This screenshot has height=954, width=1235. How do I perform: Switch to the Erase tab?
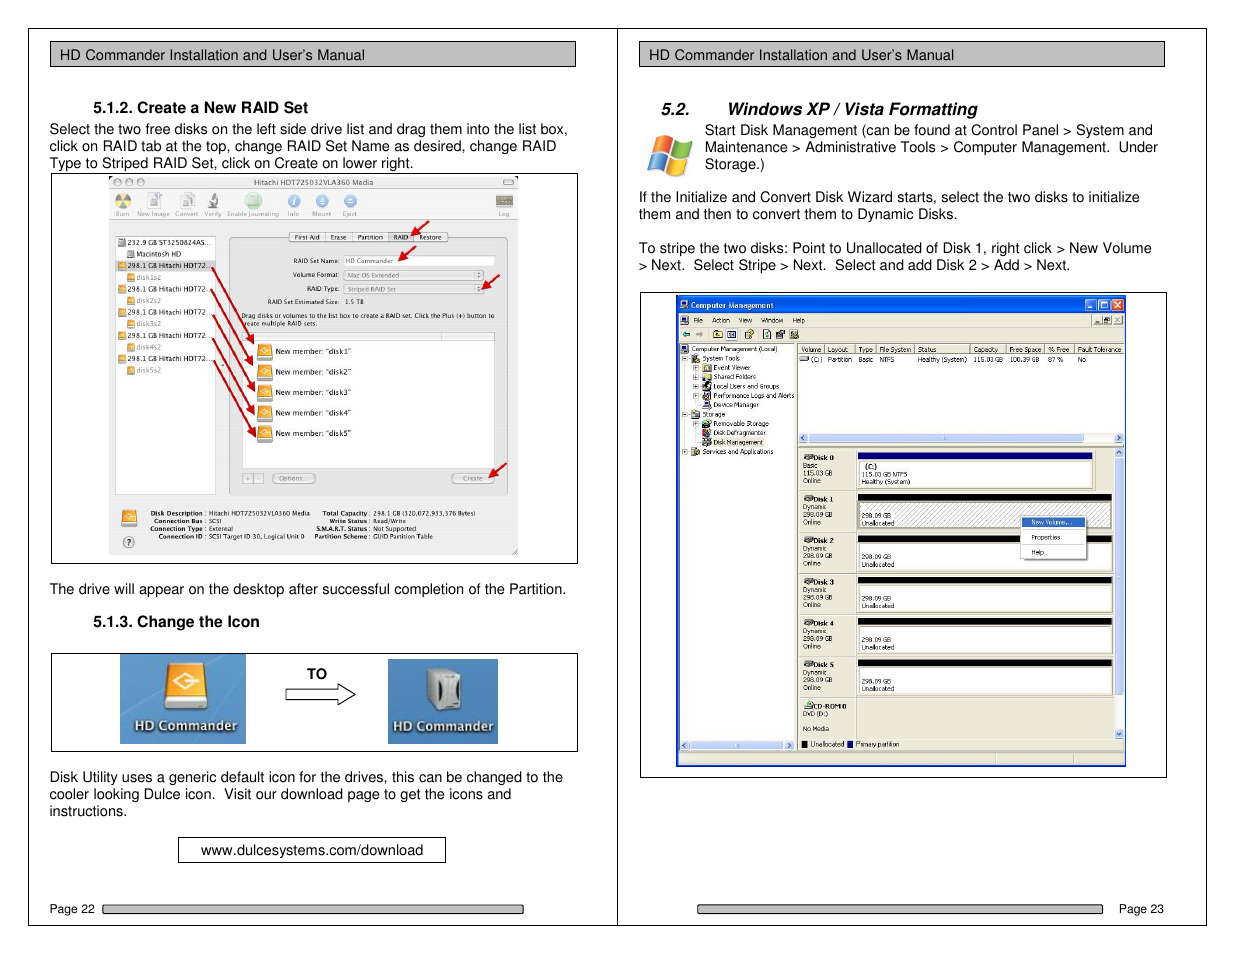[x=339, y=237]
